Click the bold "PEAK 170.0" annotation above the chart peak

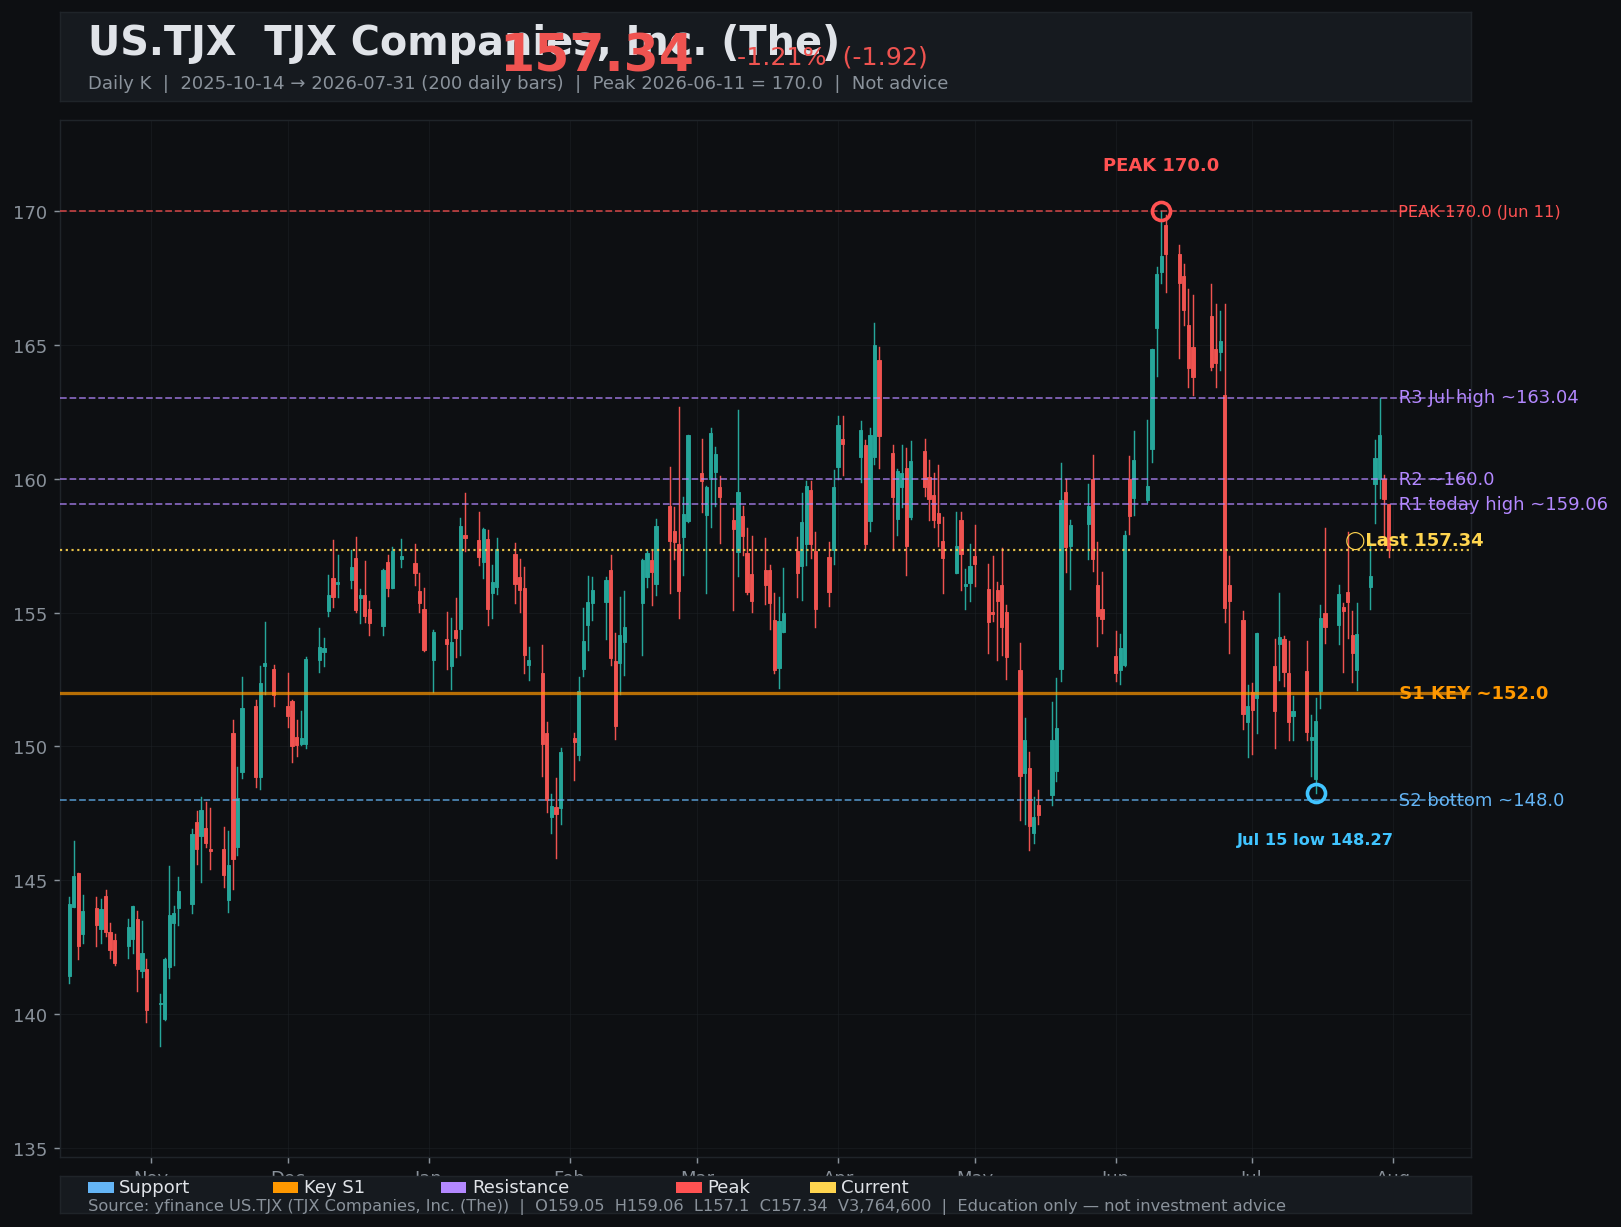(1161, 166)
